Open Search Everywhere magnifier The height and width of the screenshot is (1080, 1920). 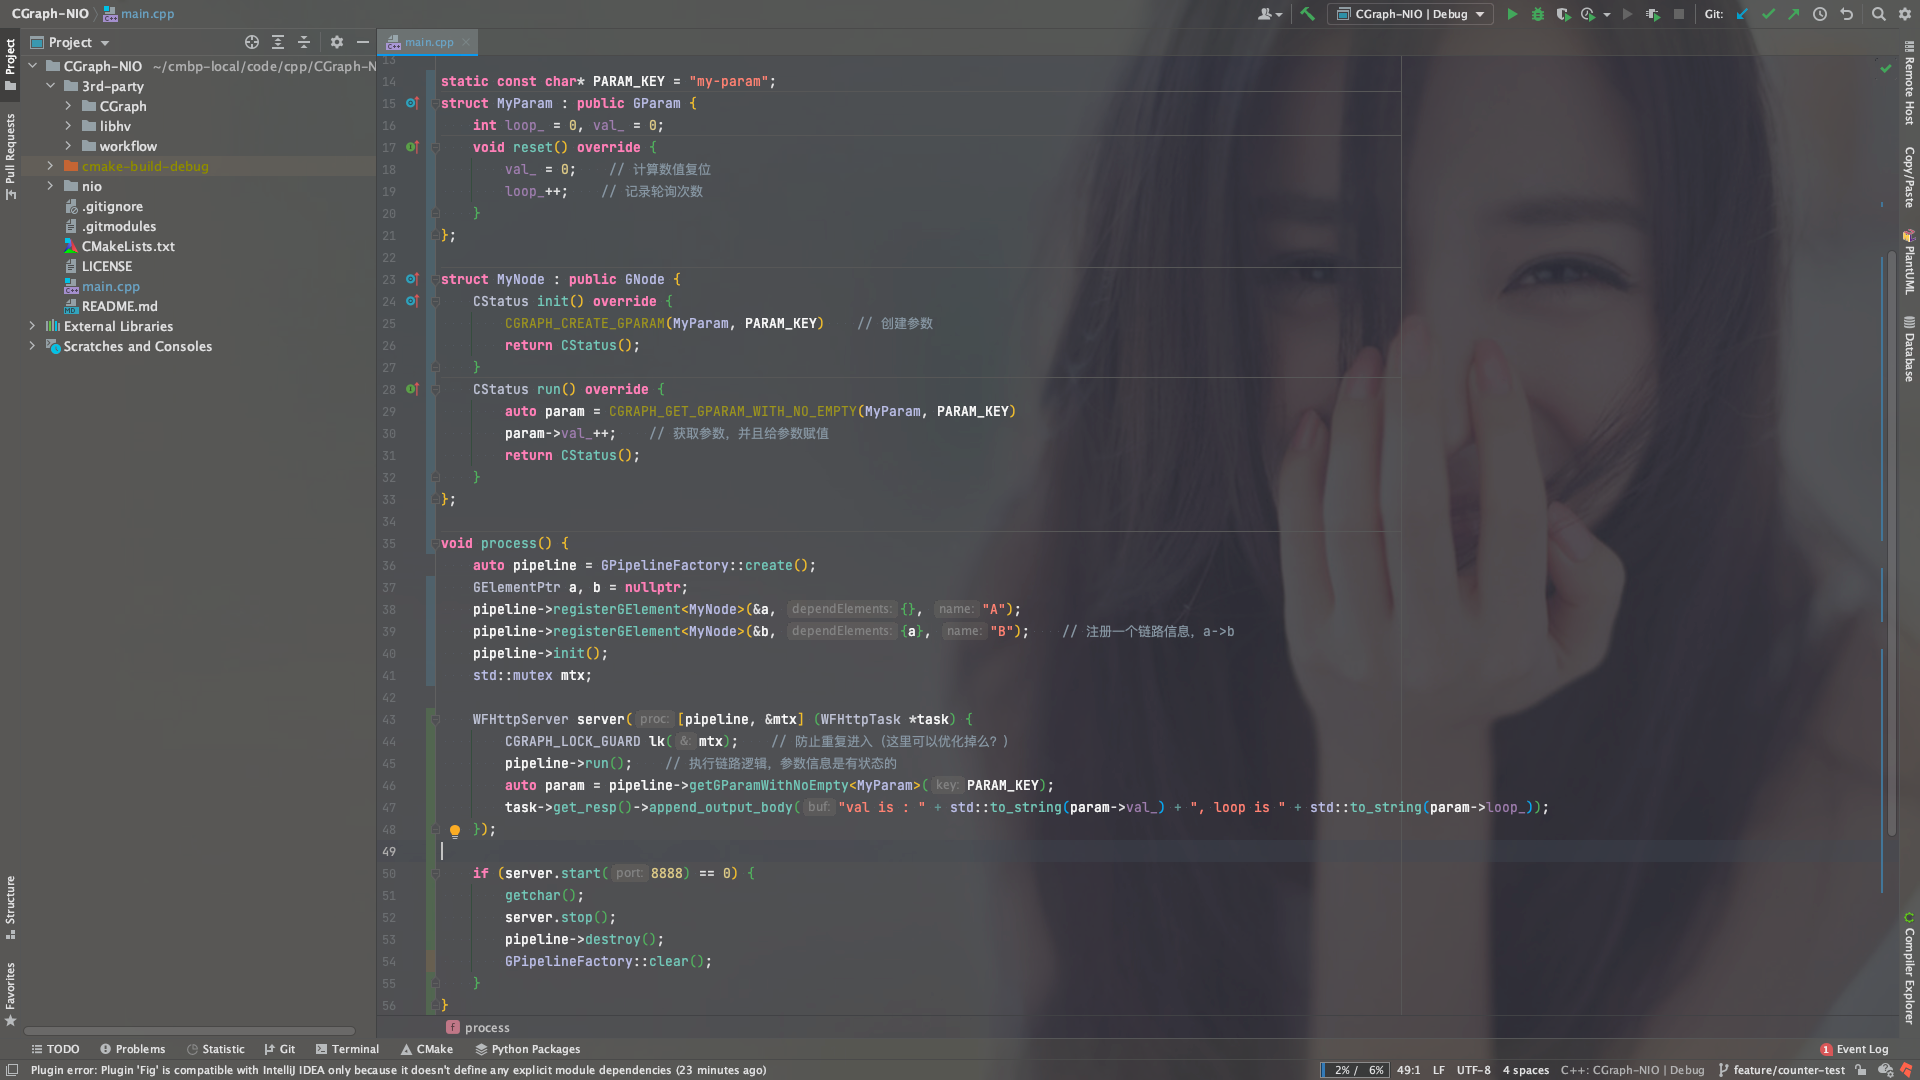[x=1878, y=14]
